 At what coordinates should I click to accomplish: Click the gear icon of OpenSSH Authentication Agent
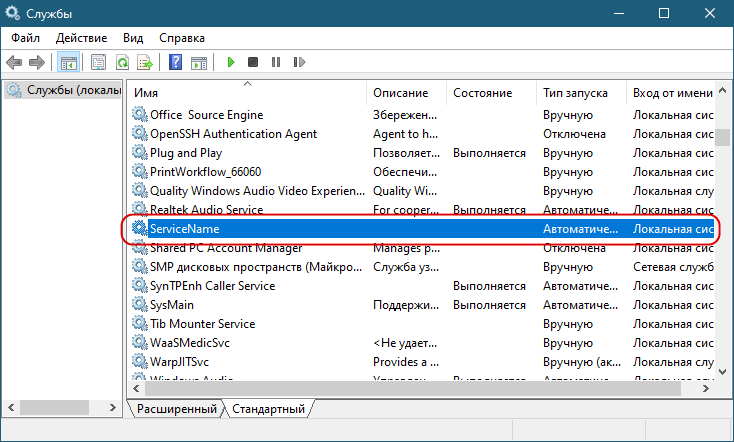139,133
